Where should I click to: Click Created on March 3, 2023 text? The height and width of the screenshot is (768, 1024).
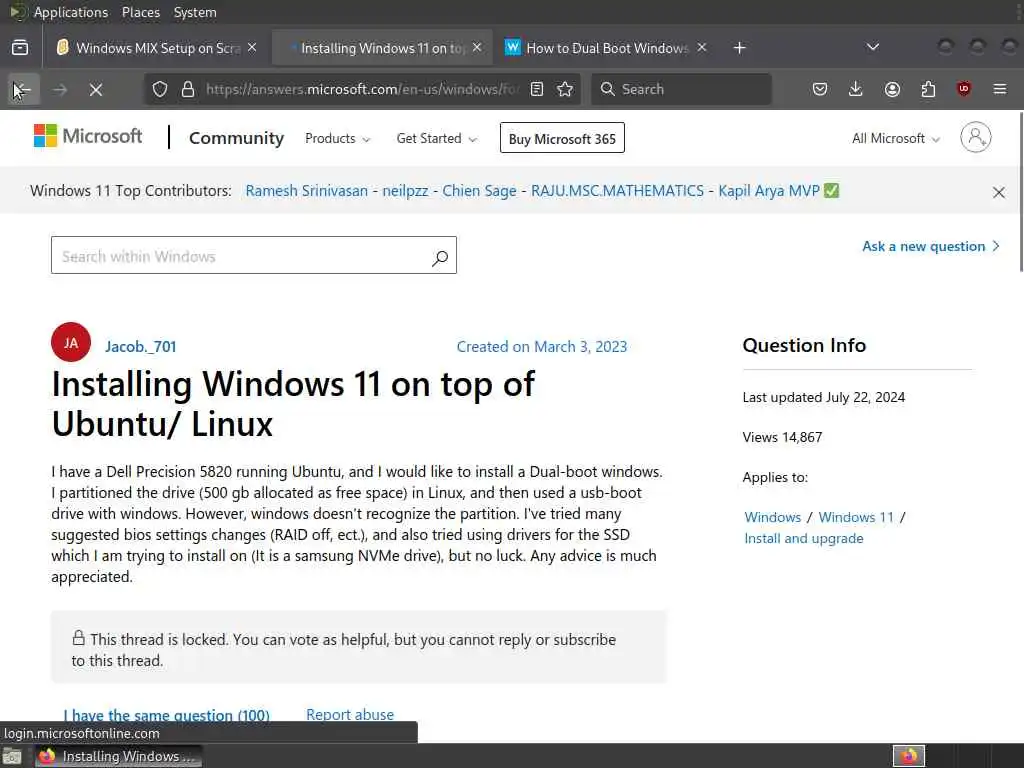542,347
